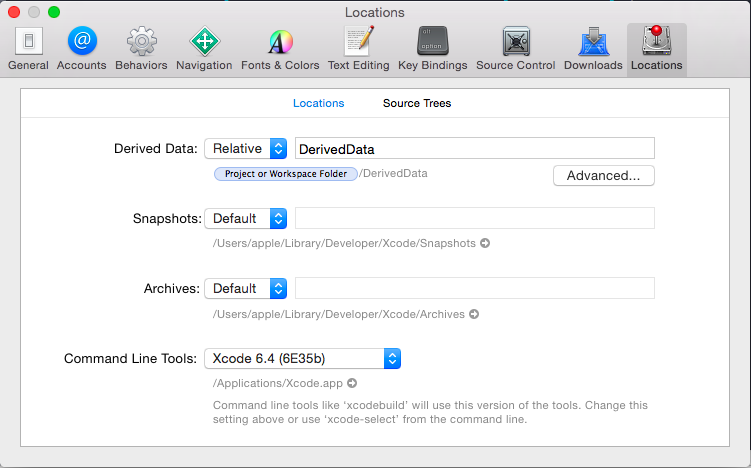Close the Locations preferences window
751x468 pixels.
click(14, 12)
